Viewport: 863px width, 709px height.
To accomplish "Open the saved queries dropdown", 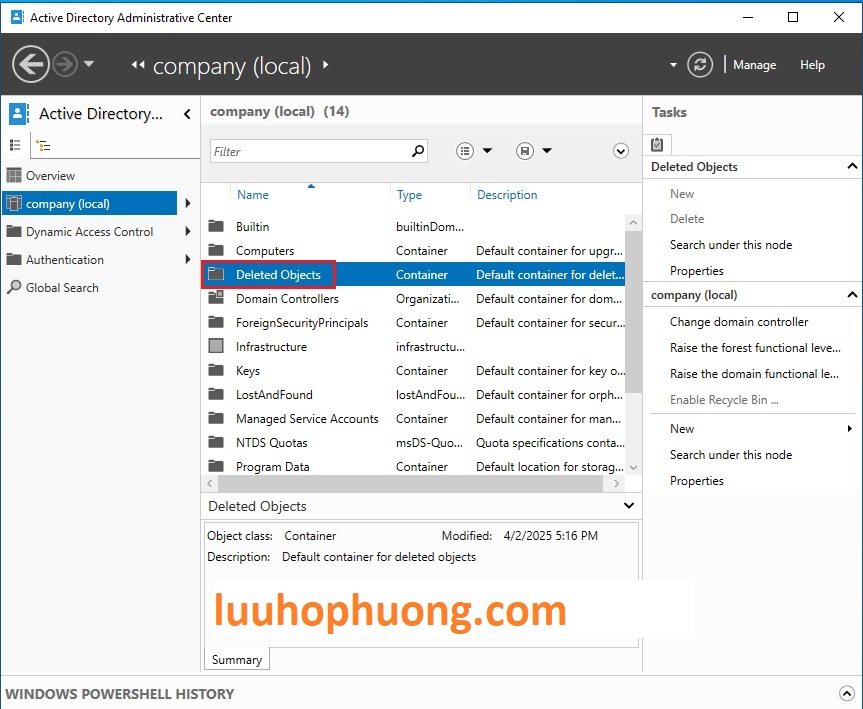I will pyautogui.click(x=534, y=151).
